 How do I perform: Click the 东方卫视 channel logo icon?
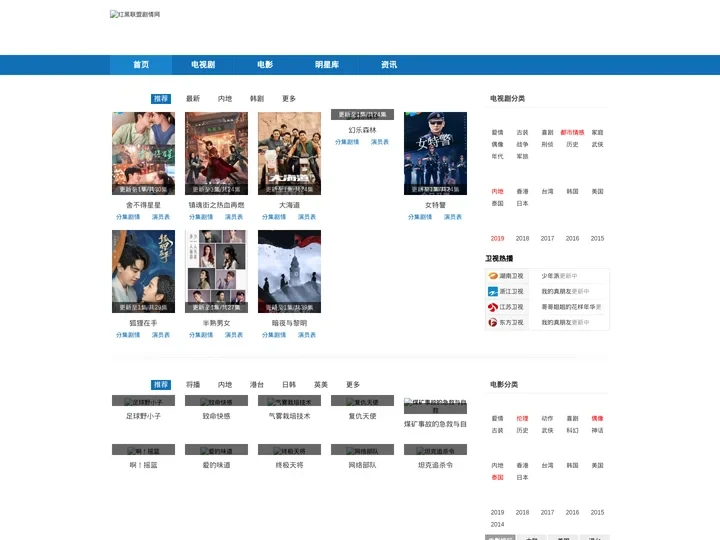[x=493, y=323]
